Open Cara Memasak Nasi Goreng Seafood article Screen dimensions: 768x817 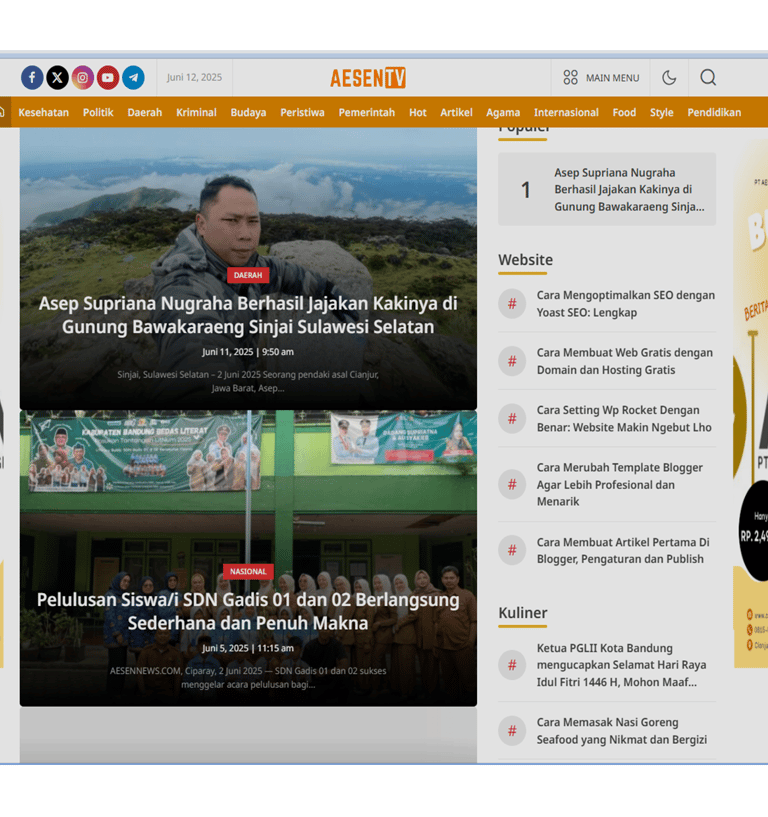pyautogui.click(x=622, y=731)
